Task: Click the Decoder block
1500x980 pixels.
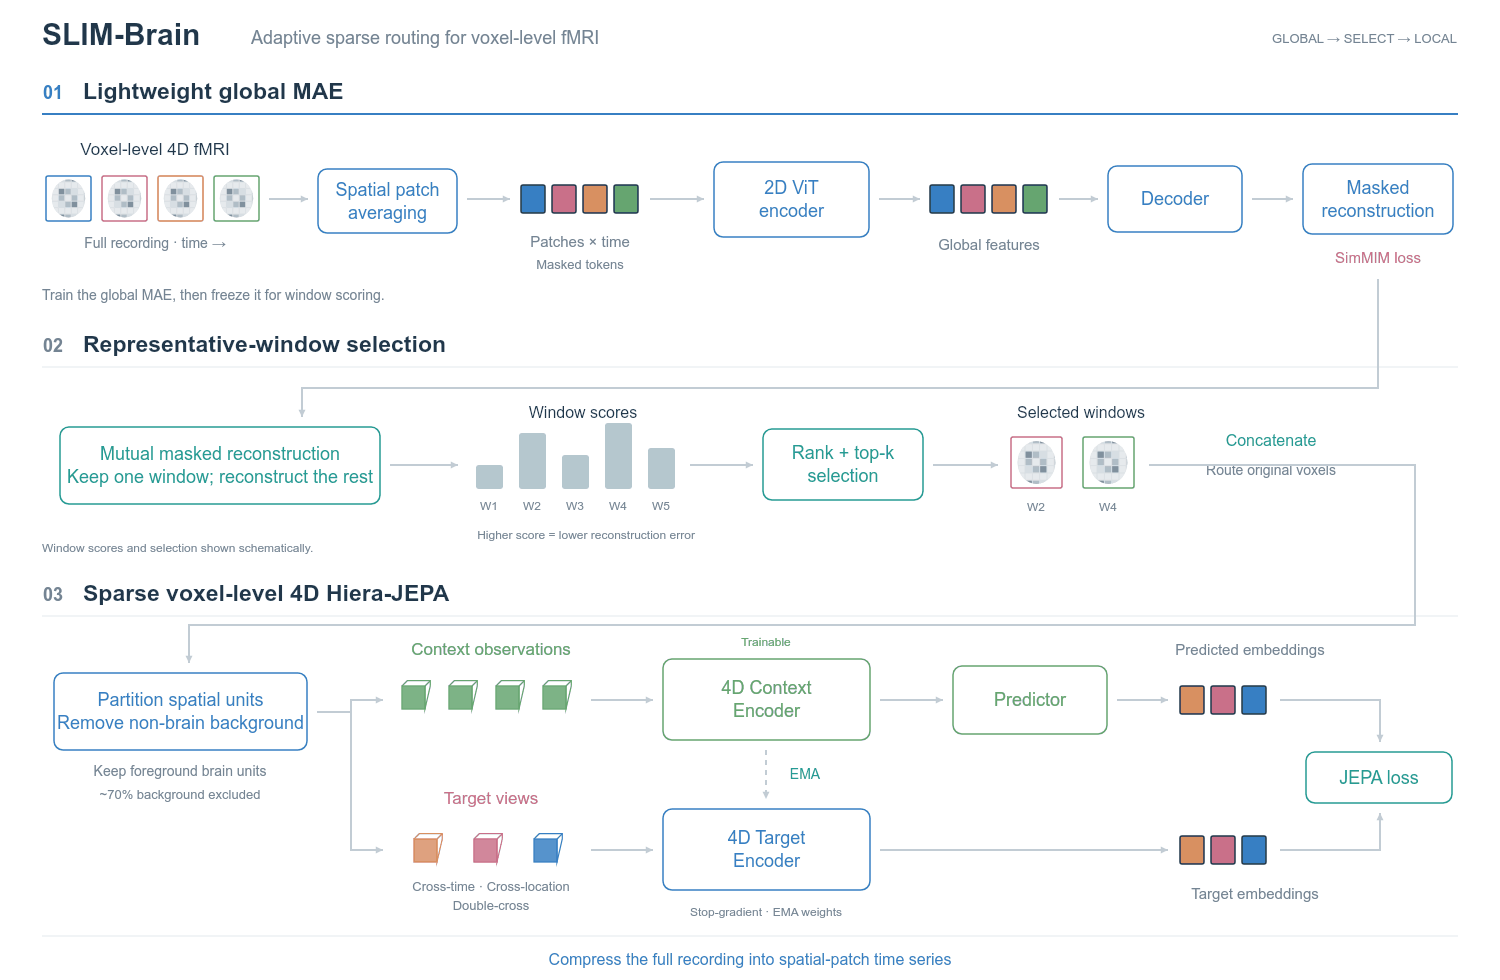Action: tap(1175, 199)
